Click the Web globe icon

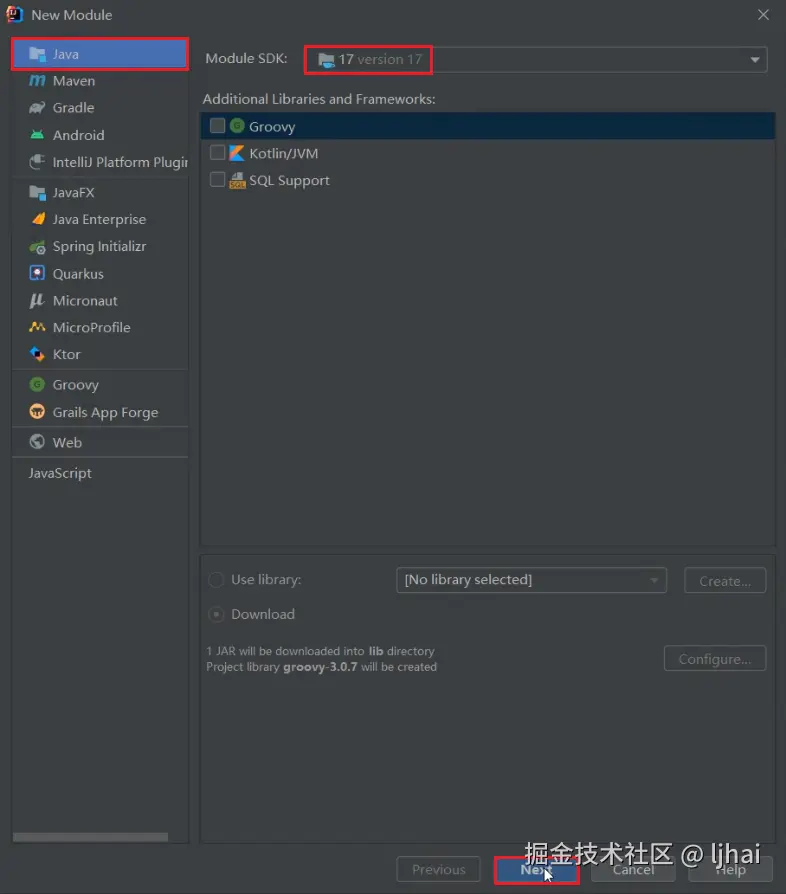(x=37, y=442)
